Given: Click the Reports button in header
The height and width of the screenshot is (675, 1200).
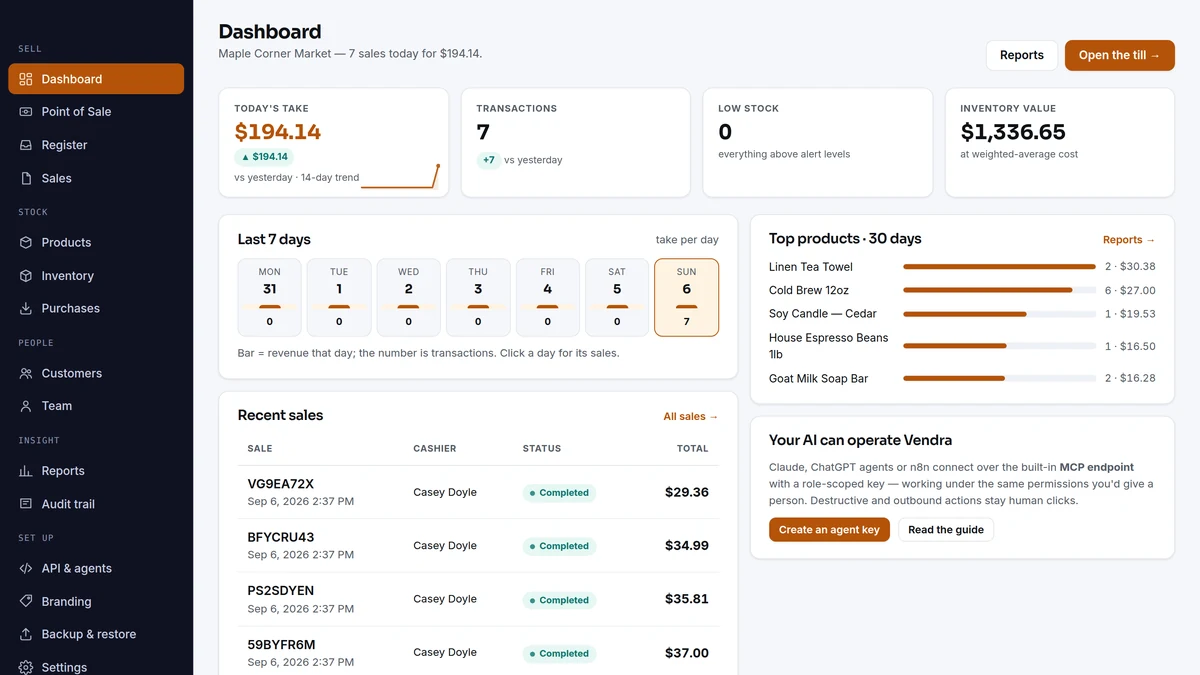Looking at the screenshot, I should (x=1021, y=55).
